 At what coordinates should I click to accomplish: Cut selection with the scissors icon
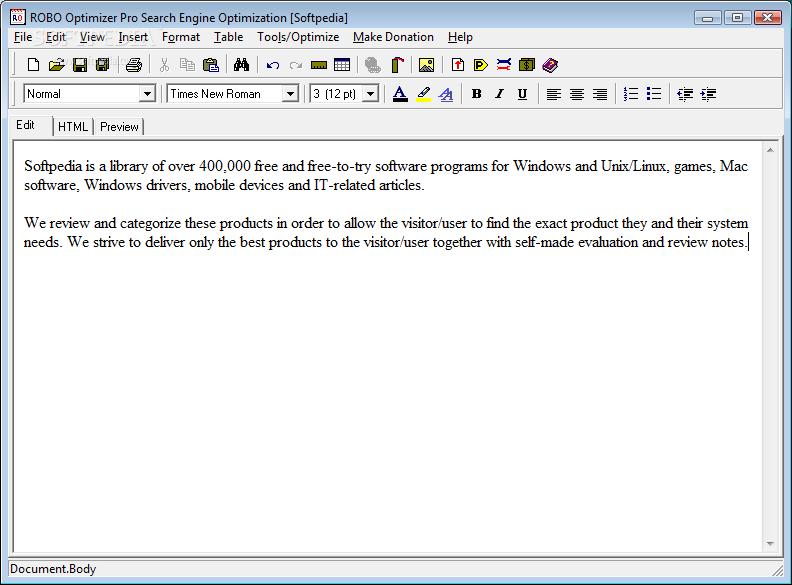coord(164,65)
